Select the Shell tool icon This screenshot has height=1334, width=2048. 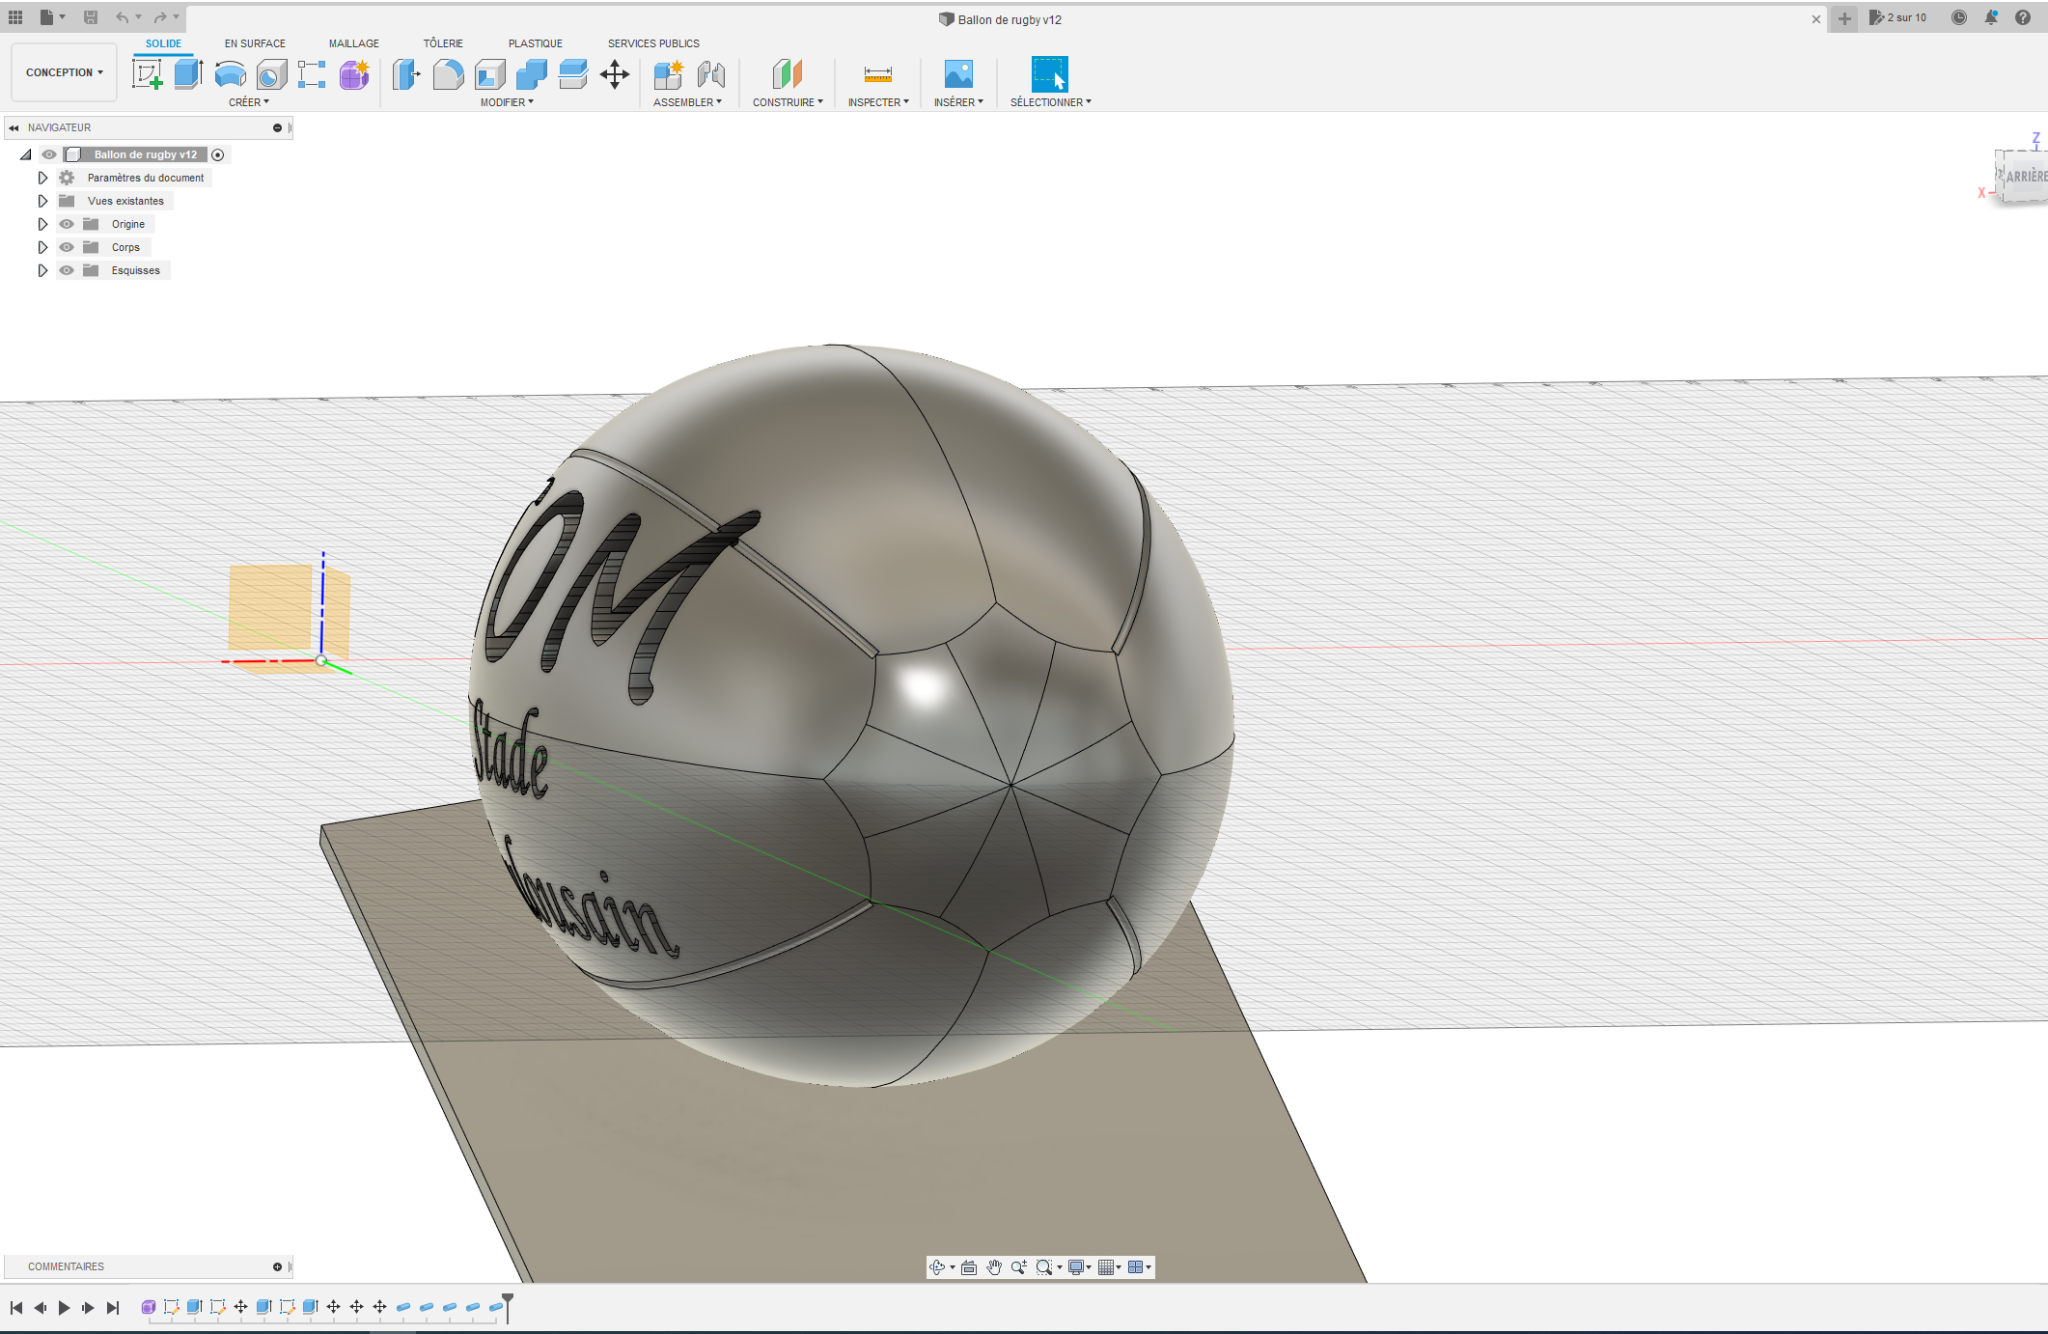pyautogui.click(x=490, y=74)
